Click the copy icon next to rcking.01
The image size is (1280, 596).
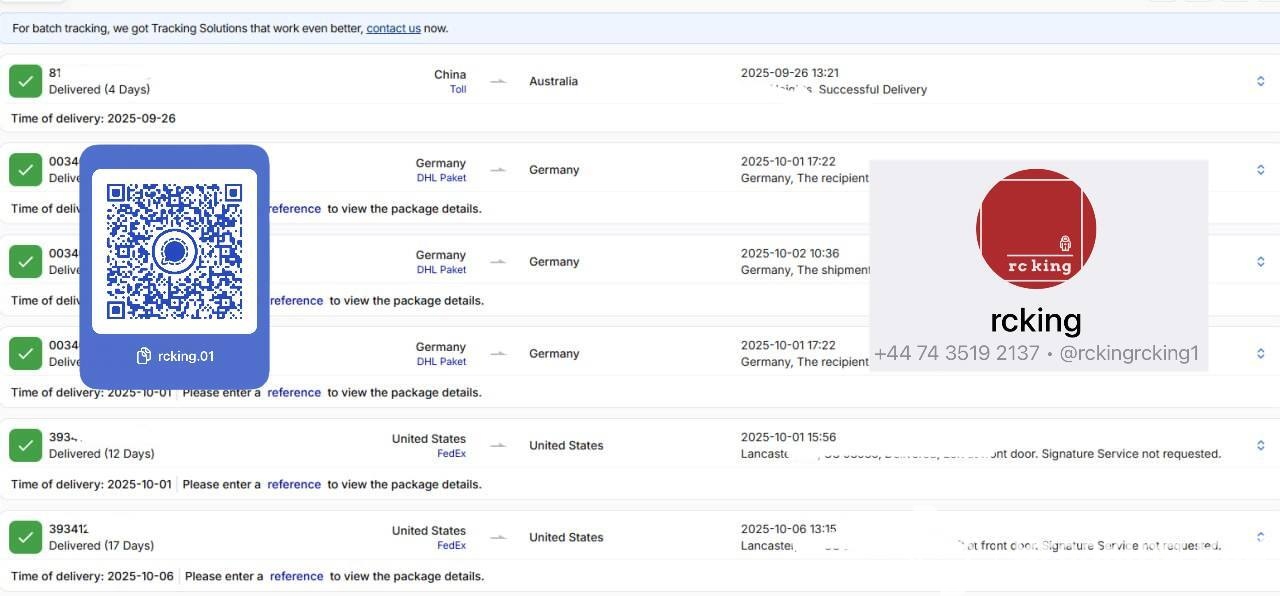click(144, 356)
